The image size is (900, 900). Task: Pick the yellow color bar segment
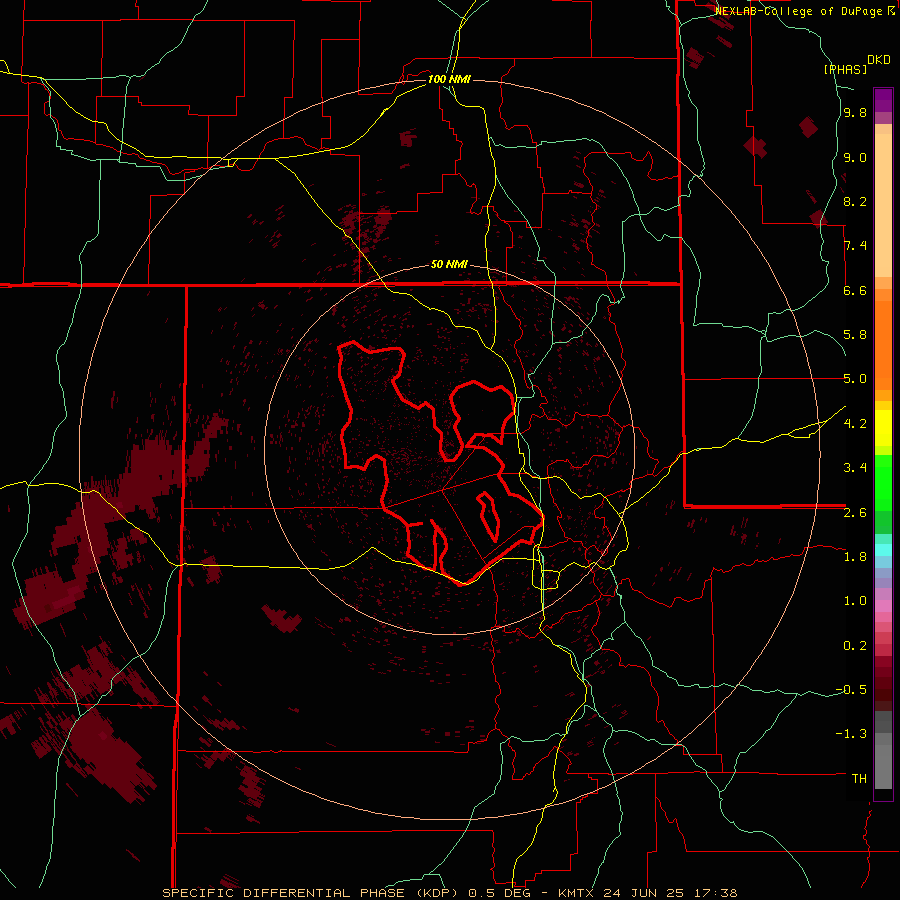tap(883, 428)
